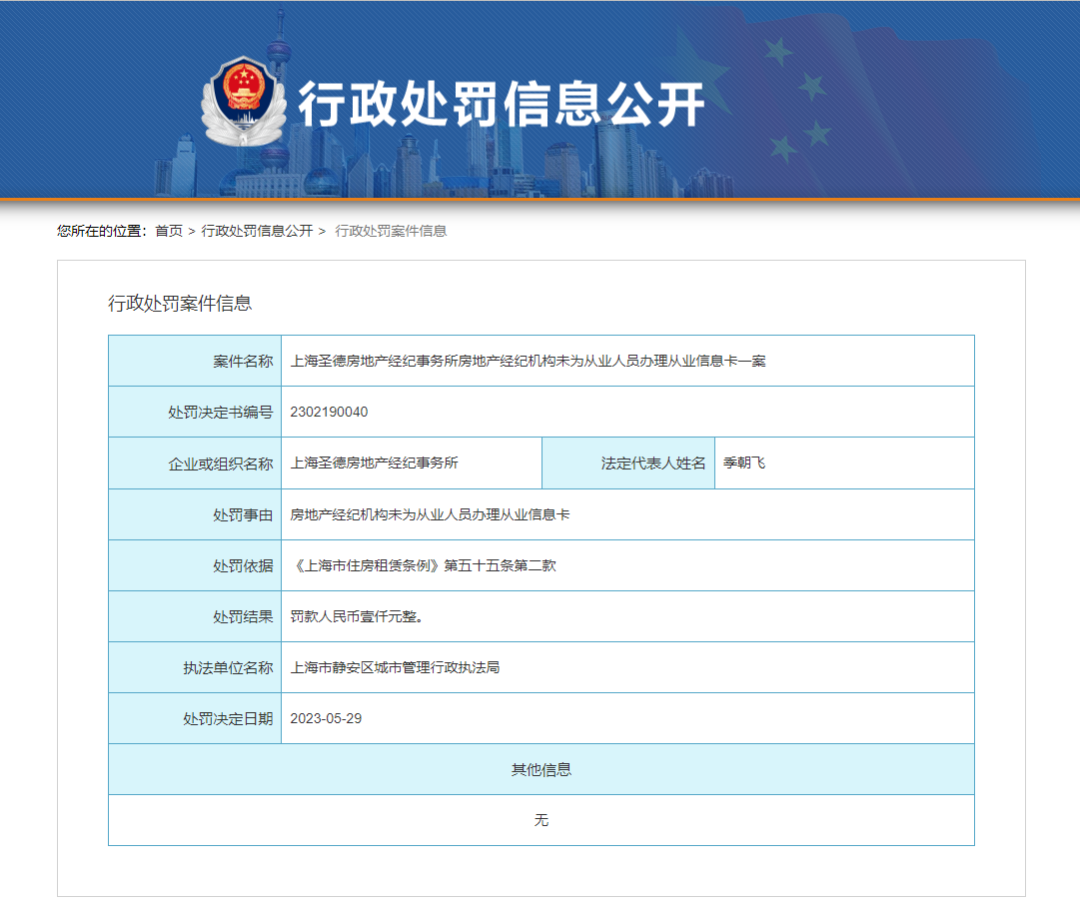This screenshot has width=1080, height=920.
Task: Select the decision date 2023-05-29
Action: tap(326, 718)
